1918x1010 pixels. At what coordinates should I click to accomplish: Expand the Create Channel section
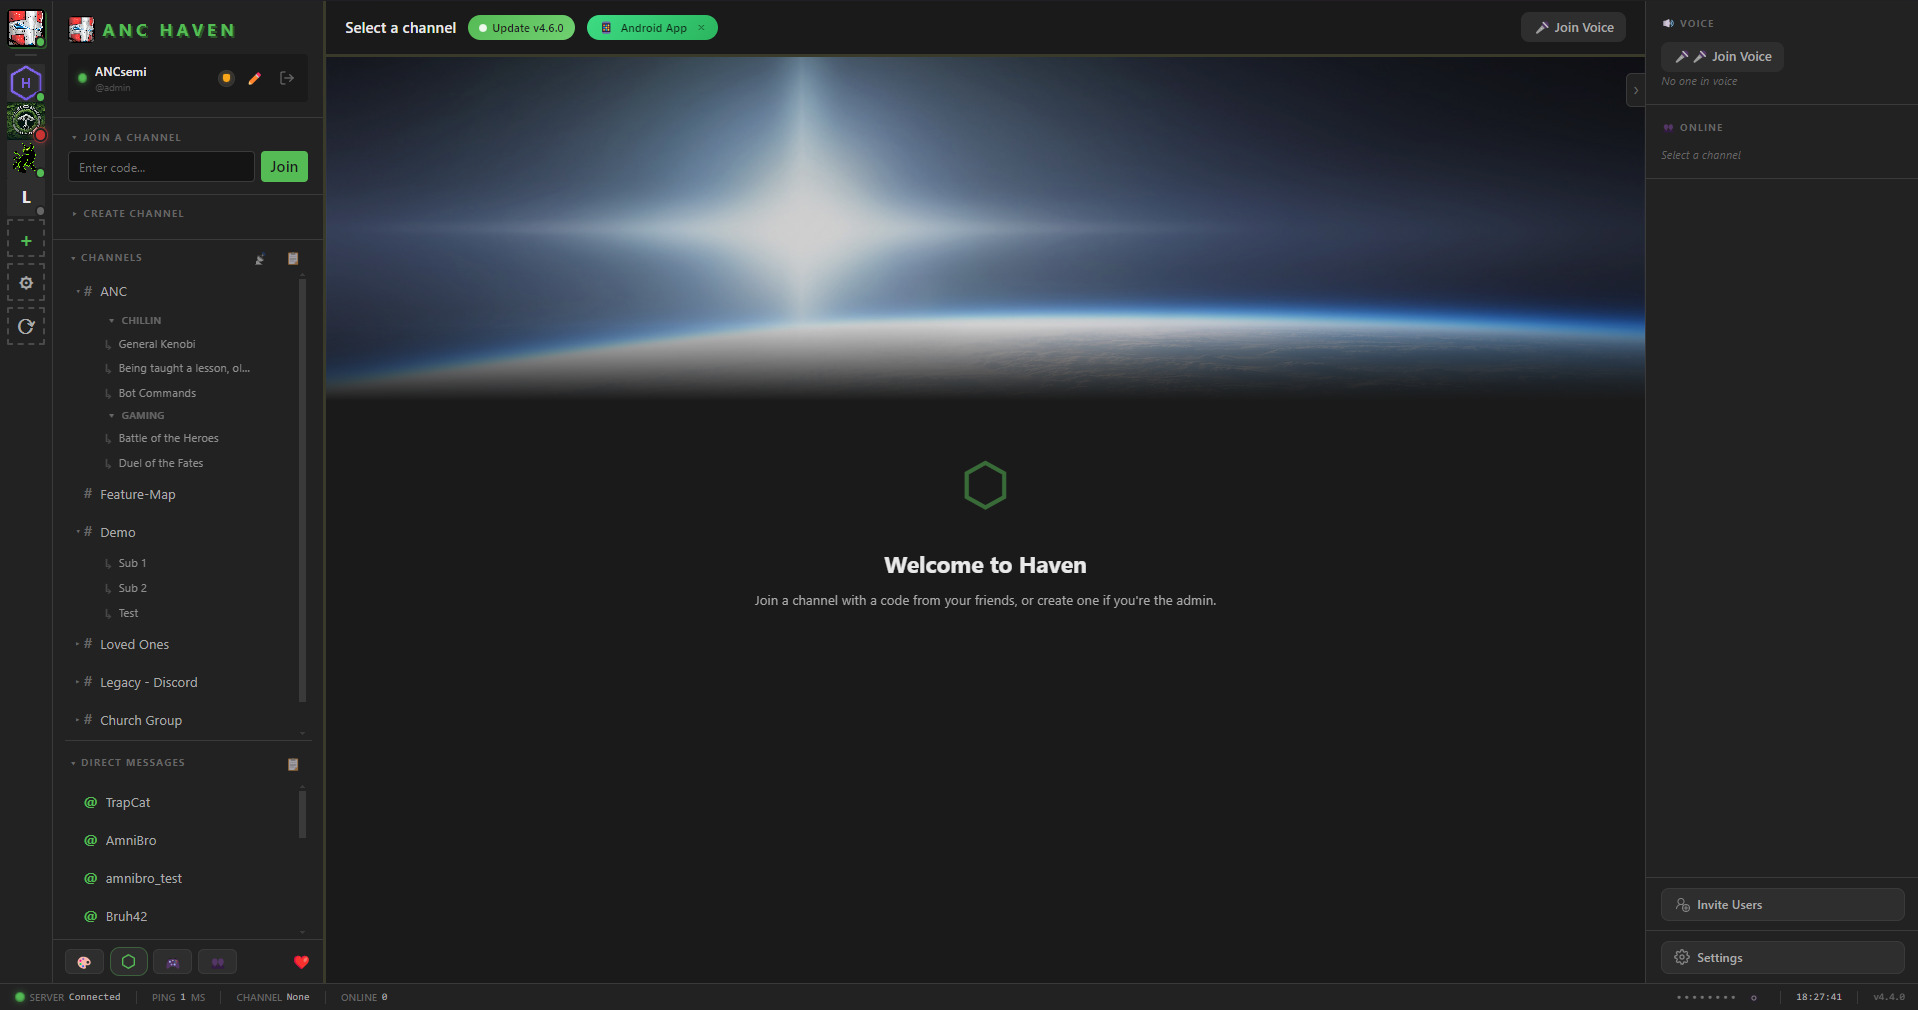click(127, 214)
